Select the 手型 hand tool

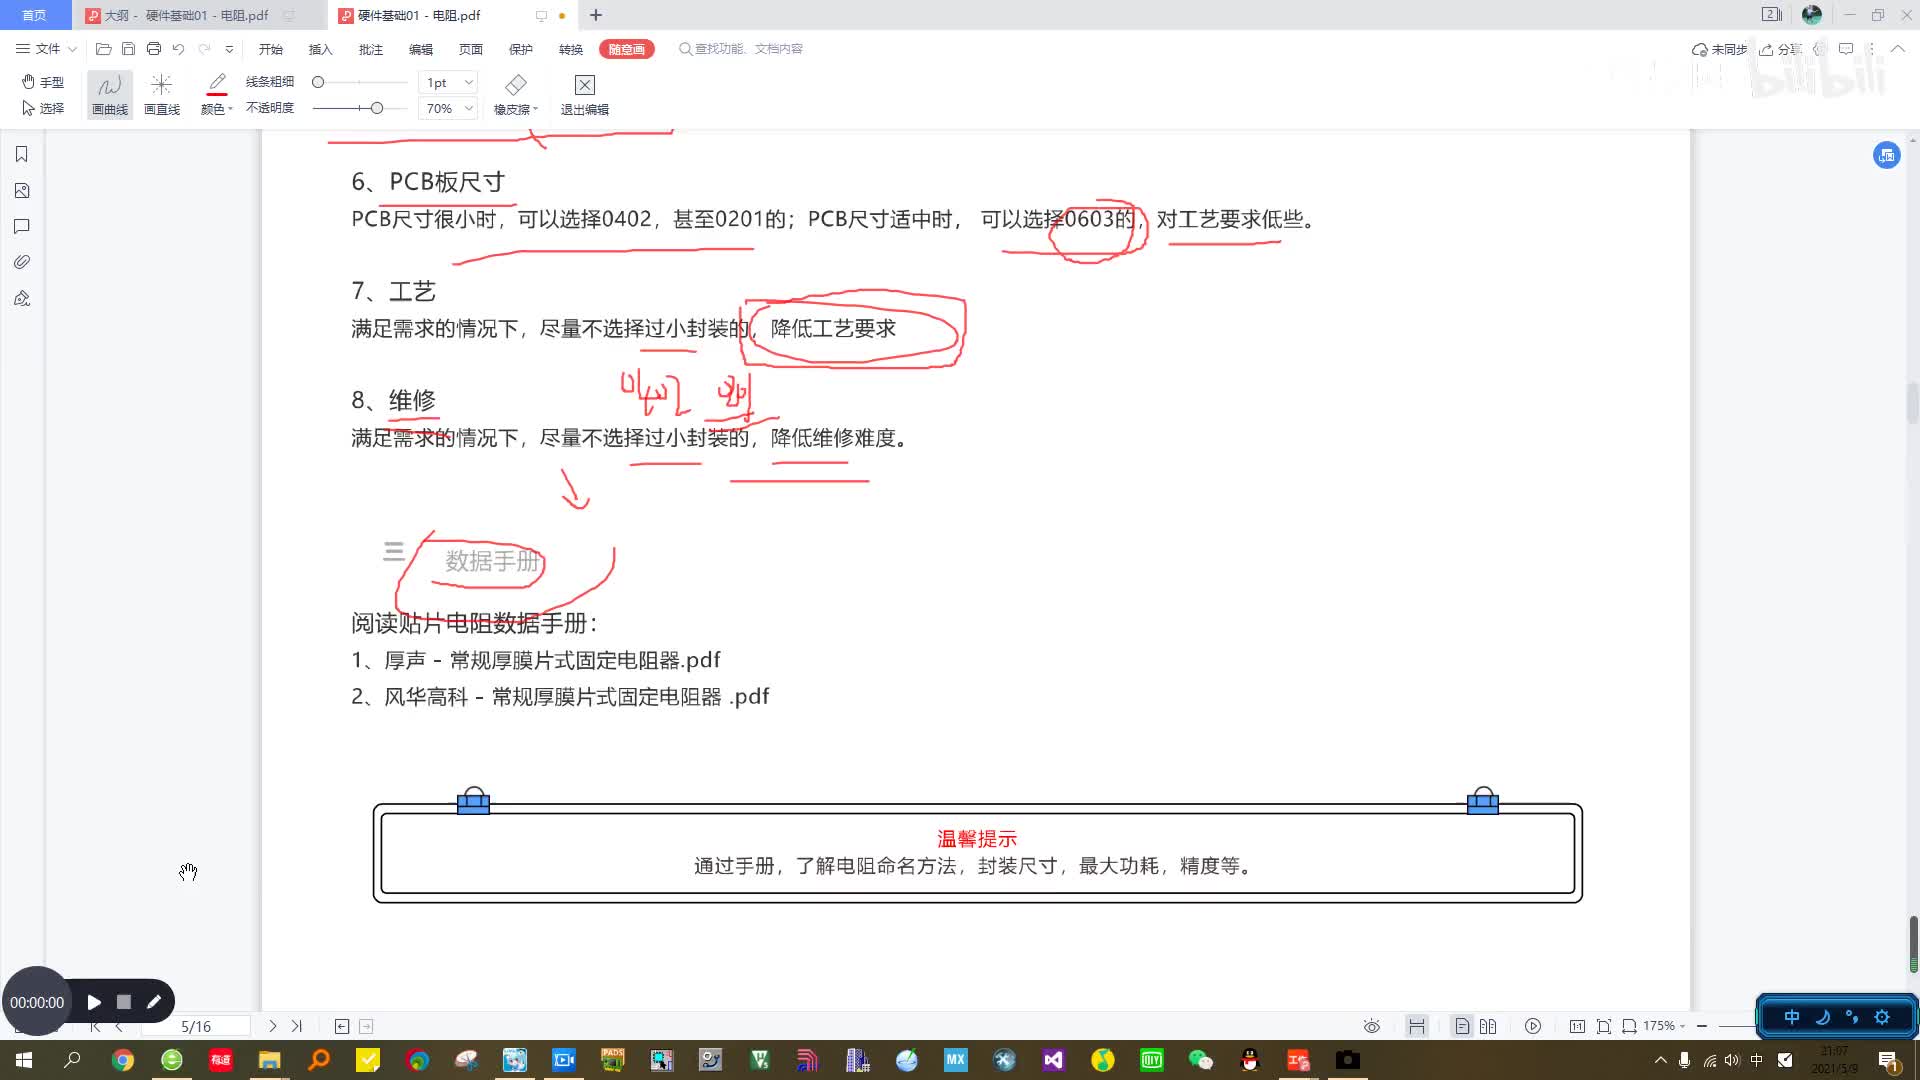pyautogui.click(x=43, y=82)
